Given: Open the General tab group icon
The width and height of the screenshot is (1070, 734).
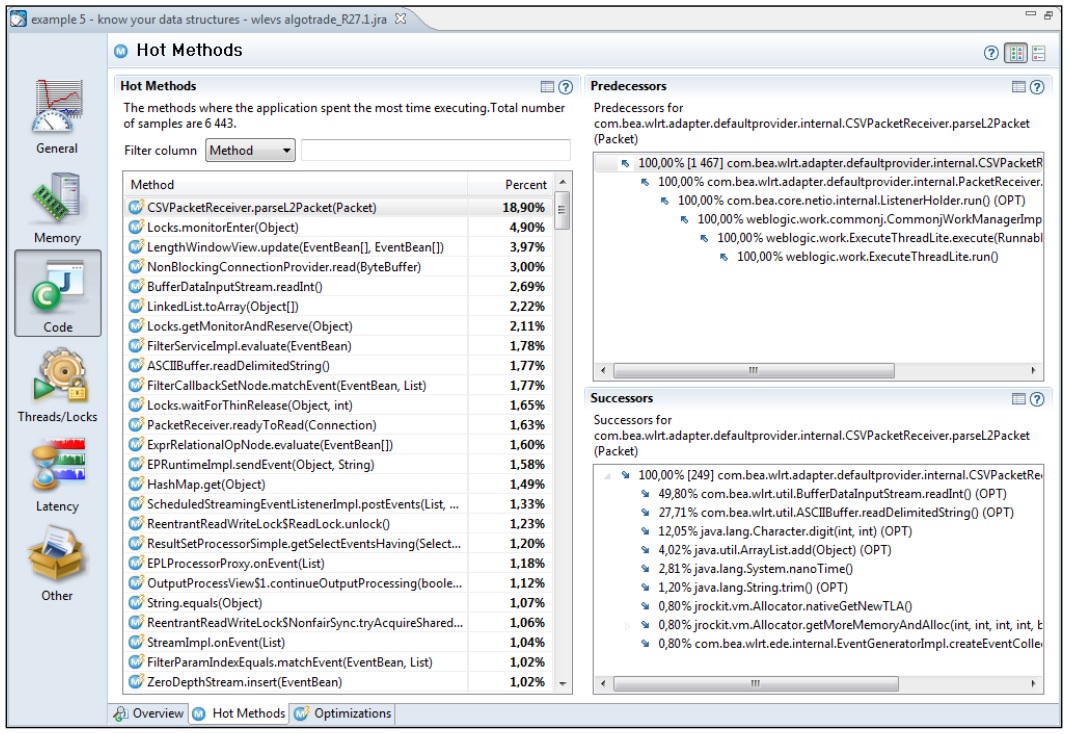Looking at the screenshot, I should [57, 117].
